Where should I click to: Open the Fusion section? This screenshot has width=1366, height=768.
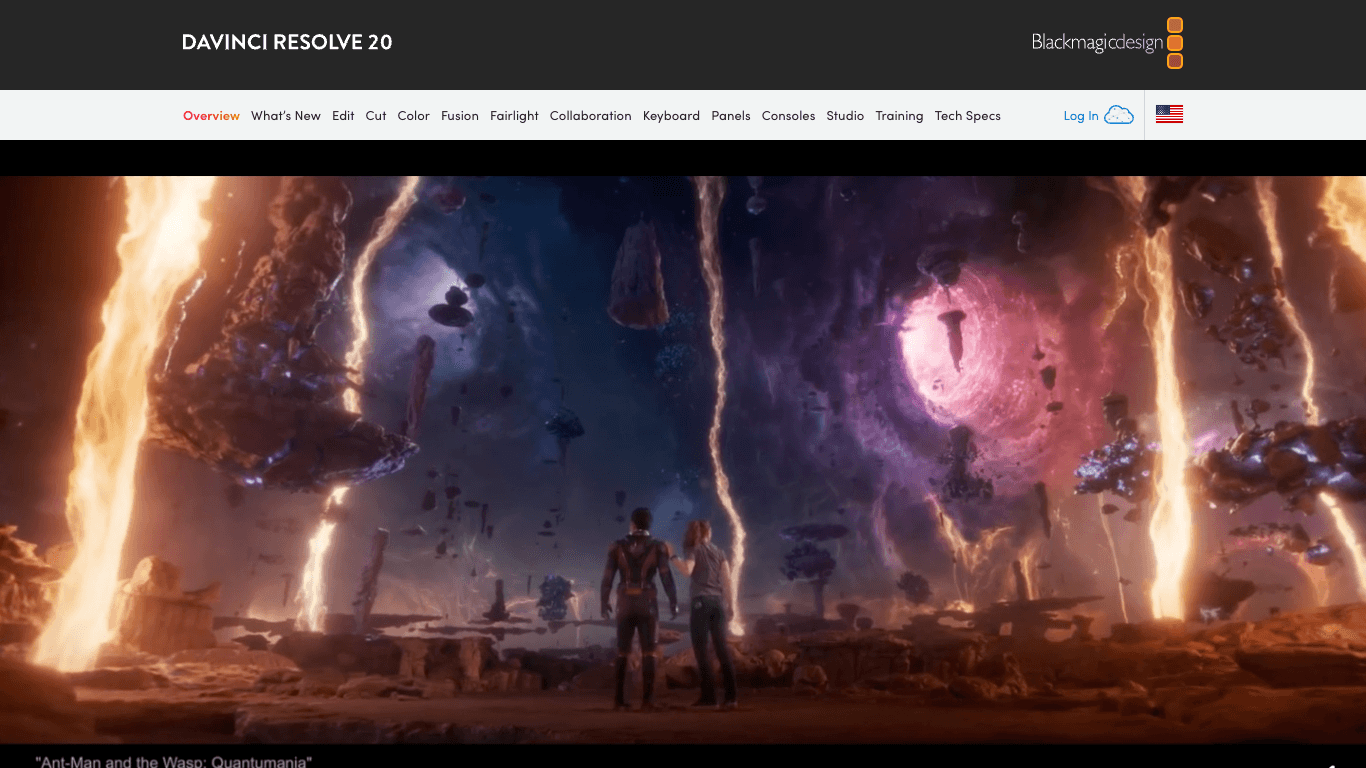460,116
